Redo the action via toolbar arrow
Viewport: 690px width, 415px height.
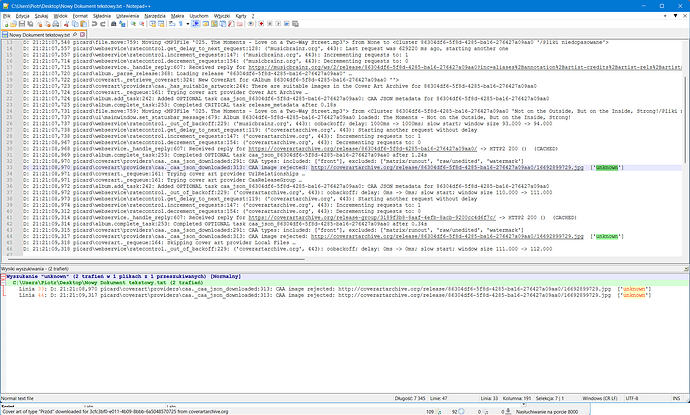(103, 24)
